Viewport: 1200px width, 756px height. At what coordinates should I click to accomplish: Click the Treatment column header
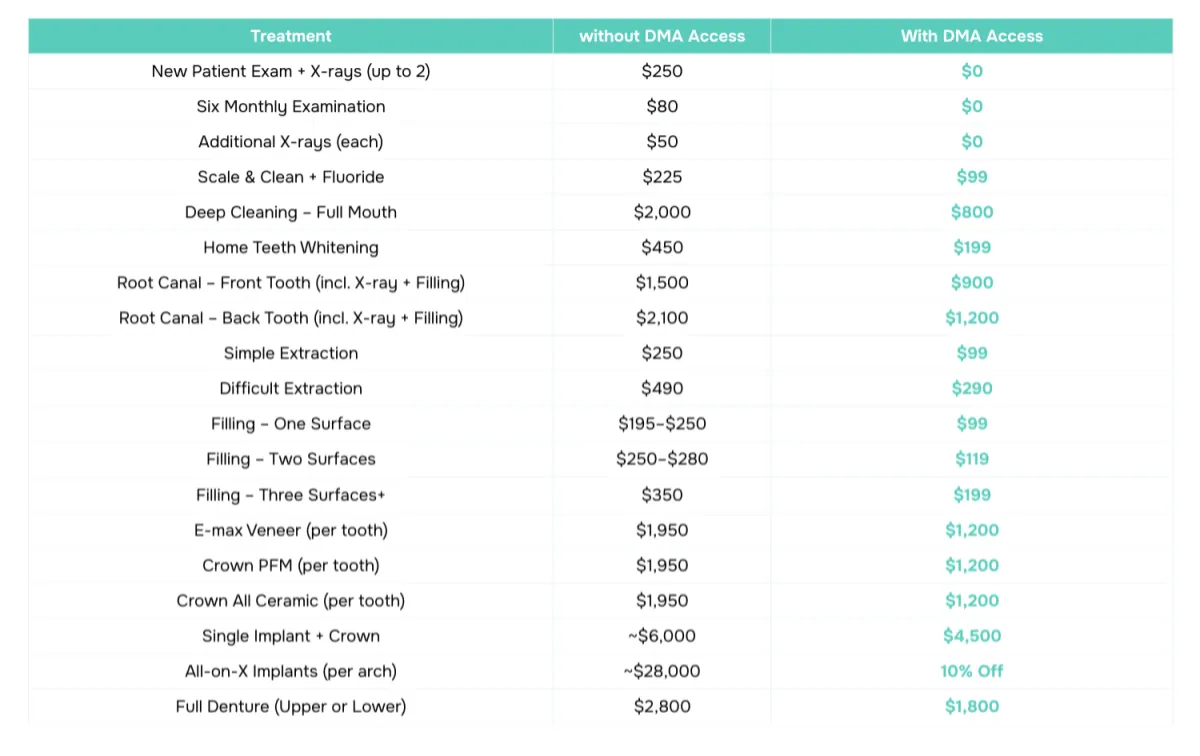[x=290, y=36]
